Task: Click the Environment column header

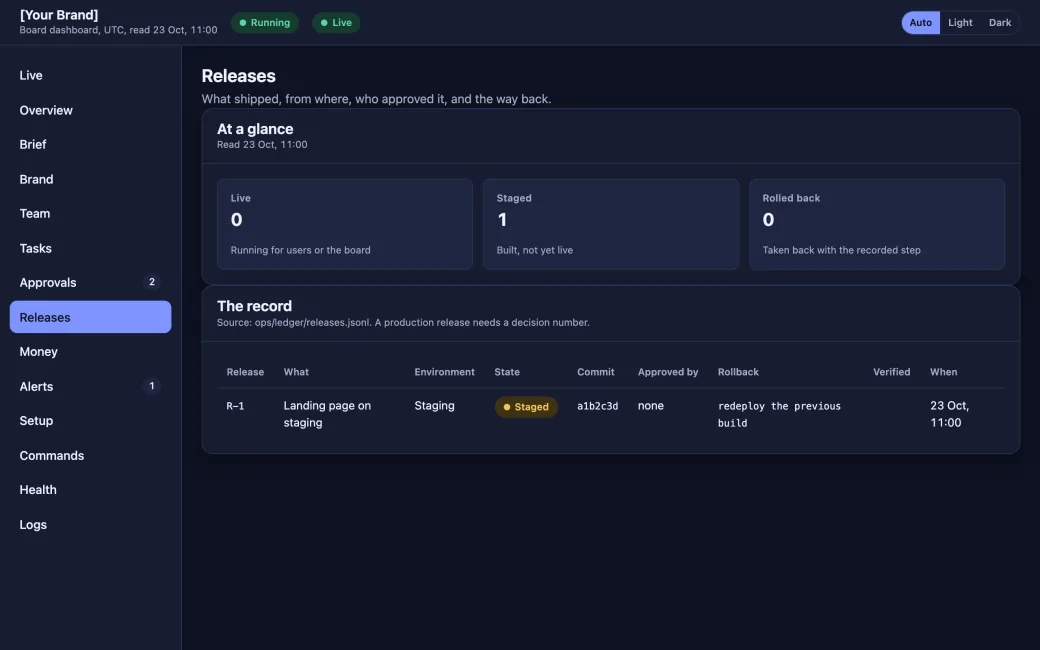Action: coord(444,372)
